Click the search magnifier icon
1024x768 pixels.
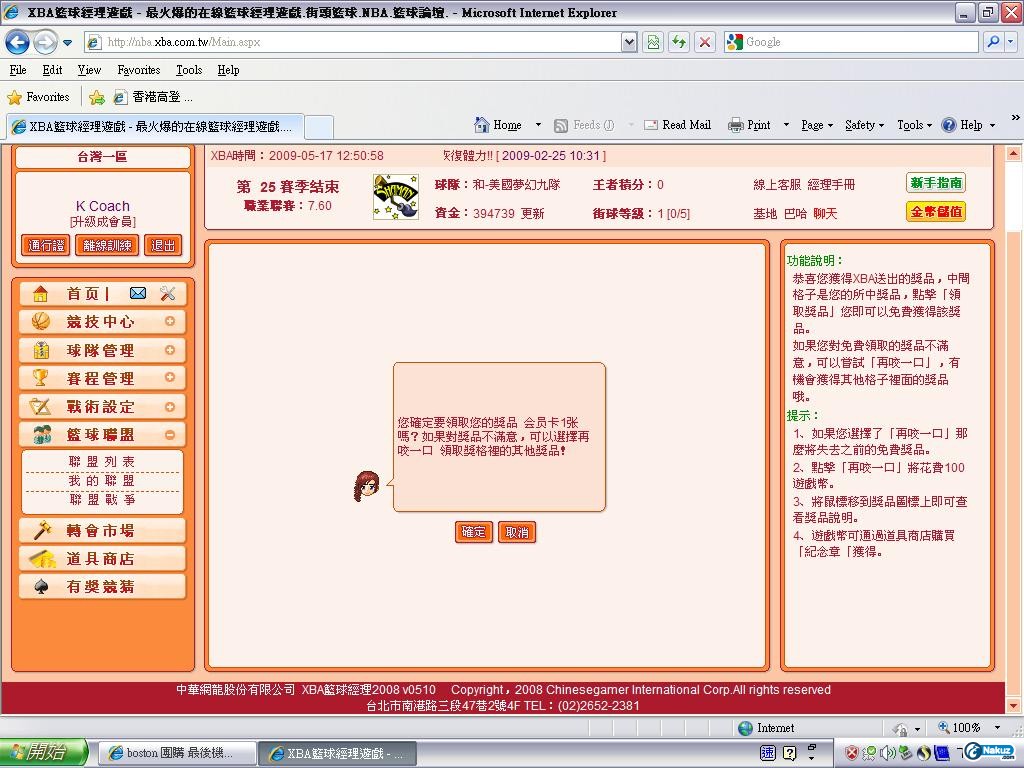tap(993, 42)
